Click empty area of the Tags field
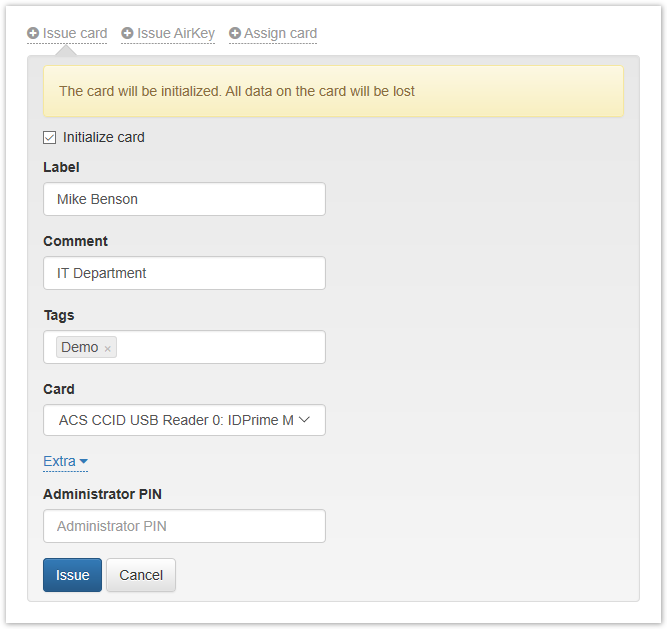This screenshot has width=667, height=629. pyautogui.click(x=220, y=347)
